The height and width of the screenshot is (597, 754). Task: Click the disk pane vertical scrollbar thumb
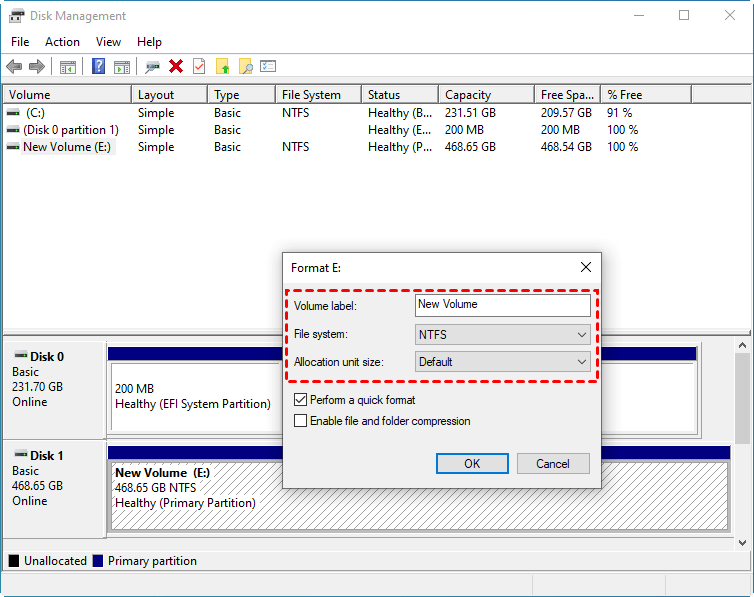point(742,398)
